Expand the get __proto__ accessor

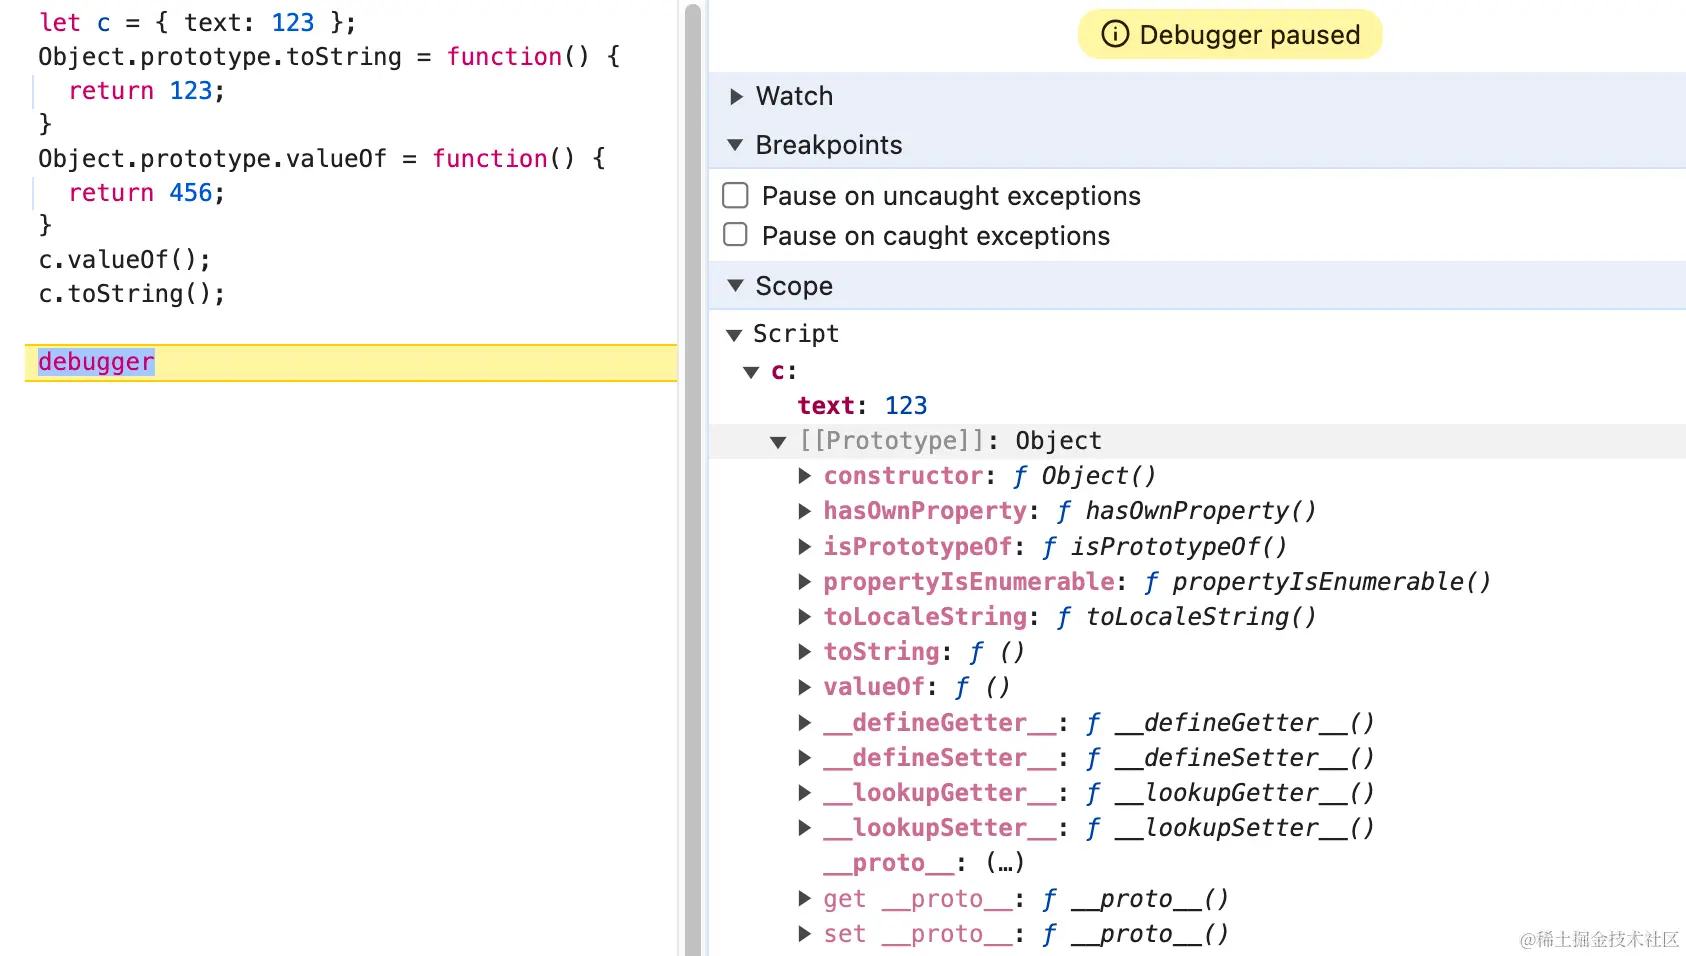(805, 899)
